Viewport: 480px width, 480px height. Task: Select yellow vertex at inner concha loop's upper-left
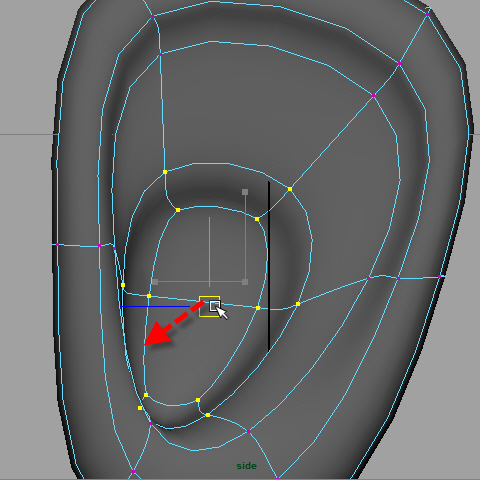click(x=178, y=210)
